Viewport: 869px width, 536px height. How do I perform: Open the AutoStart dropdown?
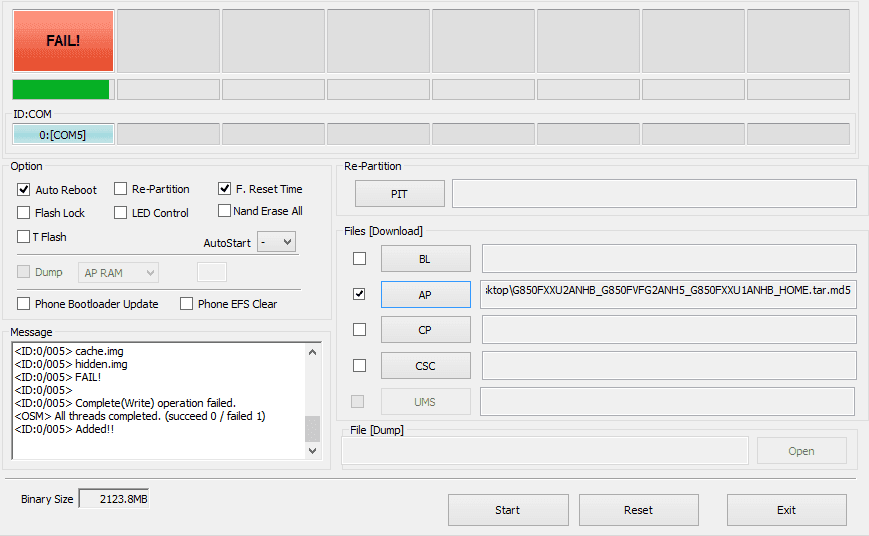(277, 242)
